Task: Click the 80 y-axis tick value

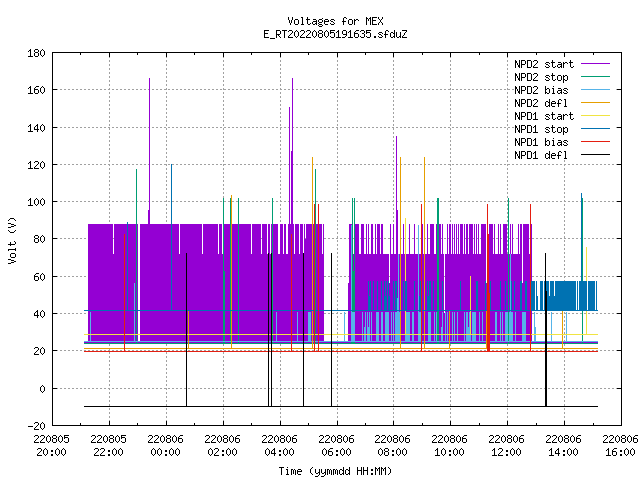Action: [x=39, y=239]
